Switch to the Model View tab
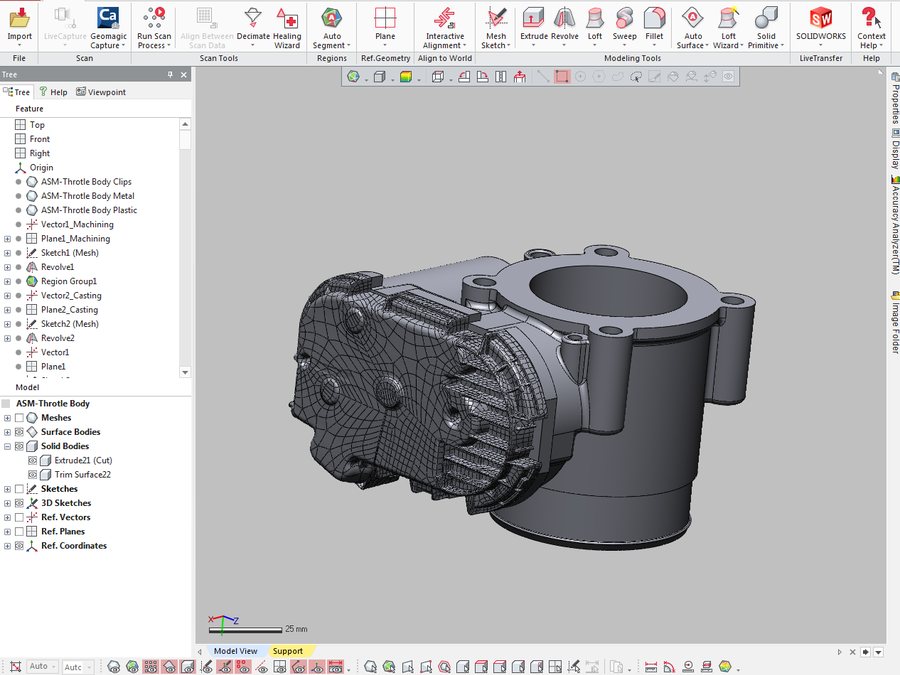This screenshot has height=675, width=900. [x=235, y=651]
